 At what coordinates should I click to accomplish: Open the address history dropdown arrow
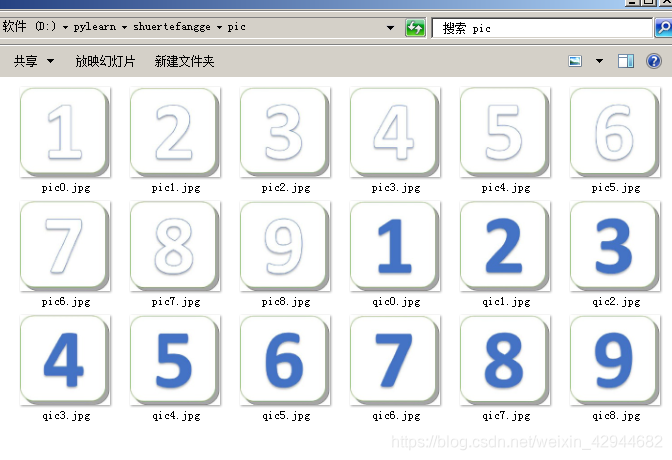390,28
